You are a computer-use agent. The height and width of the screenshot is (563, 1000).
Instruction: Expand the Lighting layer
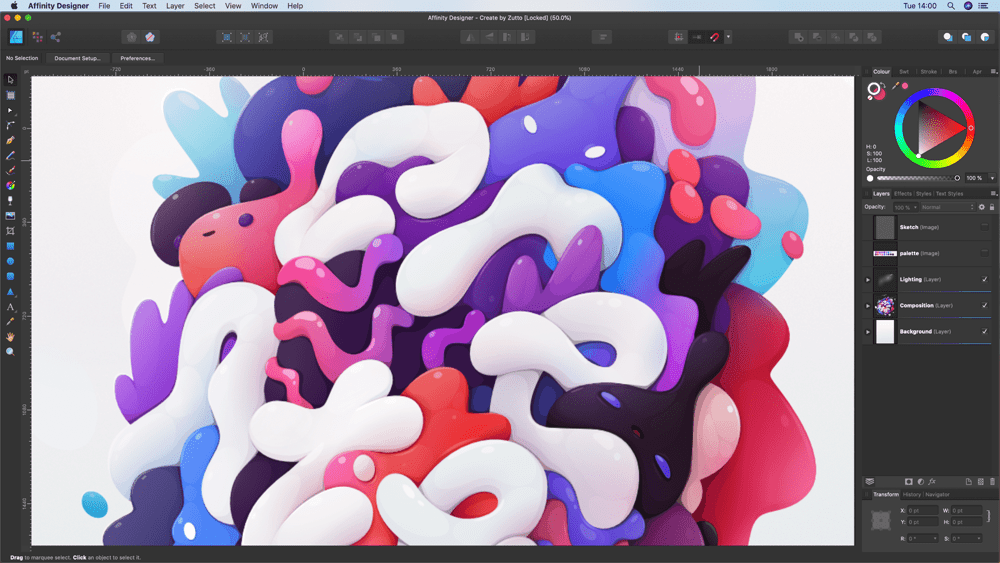(867, 280)
